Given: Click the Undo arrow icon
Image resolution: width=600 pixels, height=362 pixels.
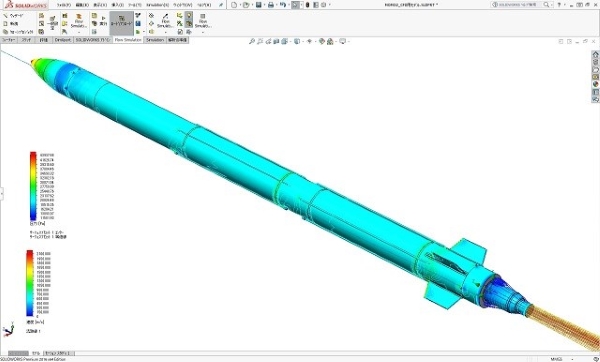Looking at the screenshot, I should pyautogui.click(x=282, y=5).
